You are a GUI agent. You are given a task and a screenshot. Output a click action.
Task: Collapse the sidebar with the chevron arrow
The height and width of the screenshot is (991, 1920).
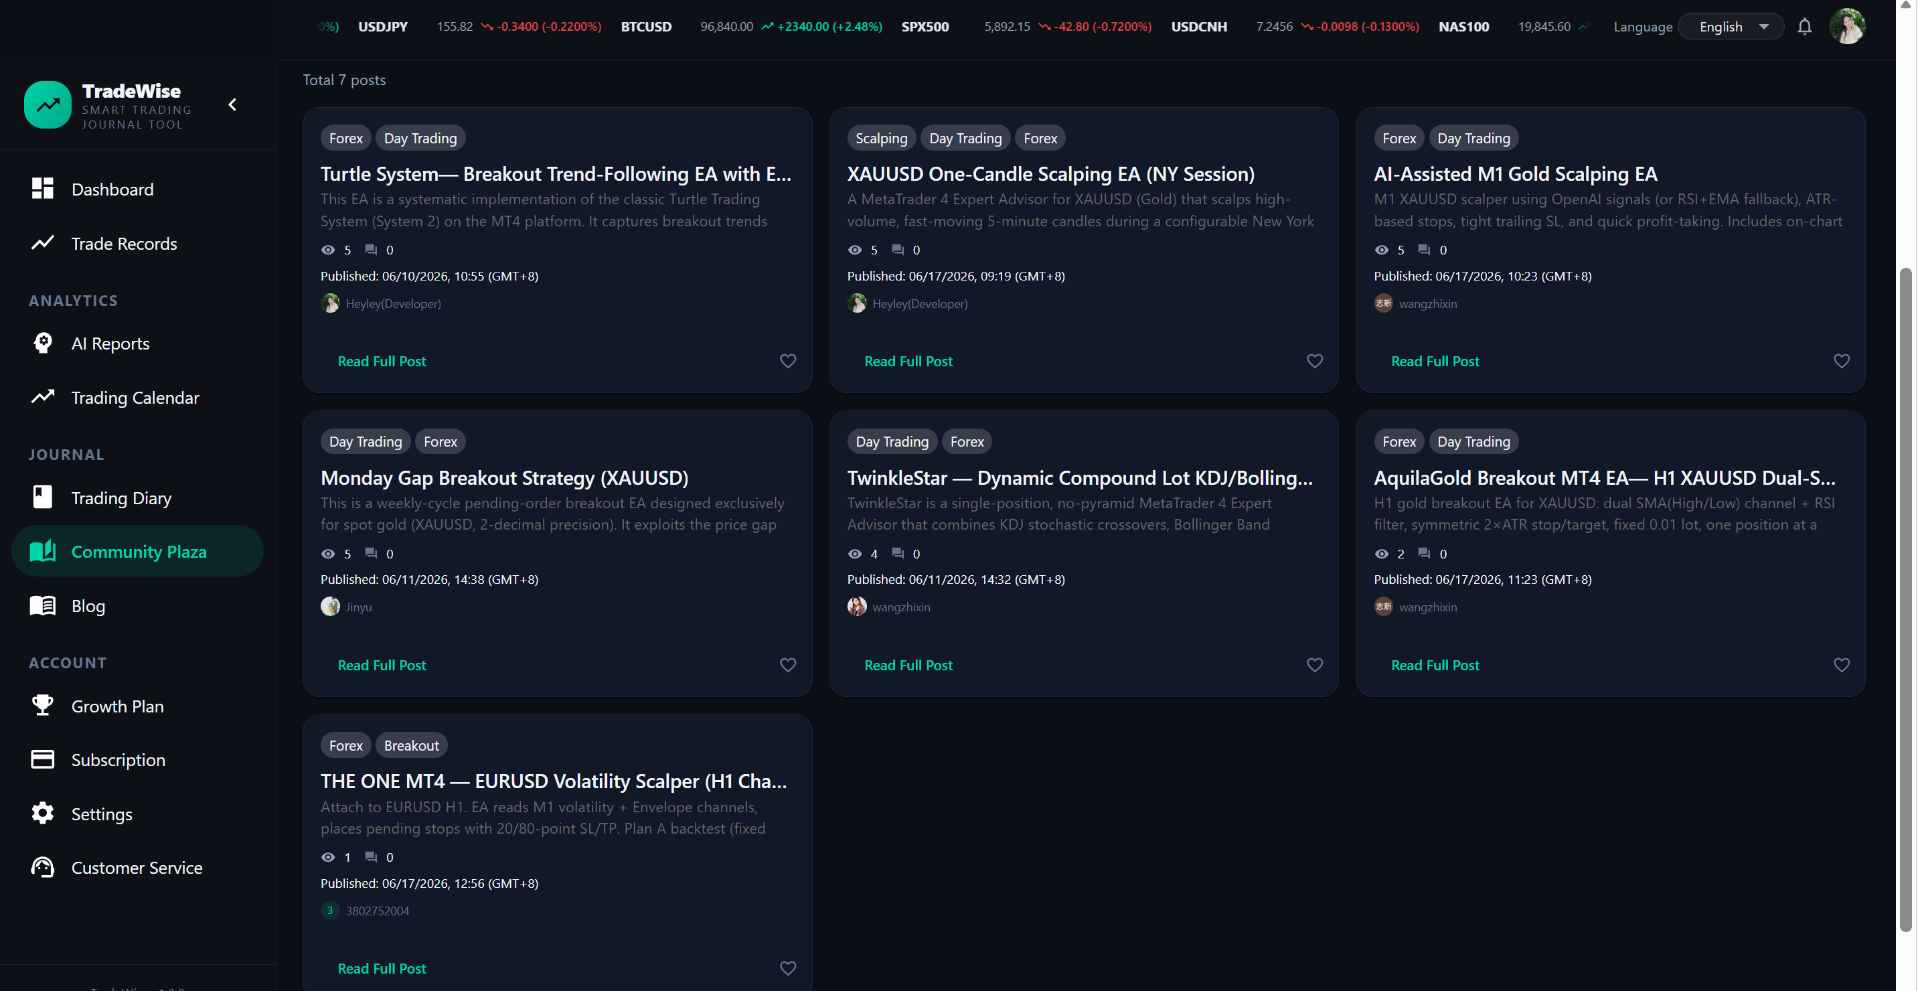(232, 105)
